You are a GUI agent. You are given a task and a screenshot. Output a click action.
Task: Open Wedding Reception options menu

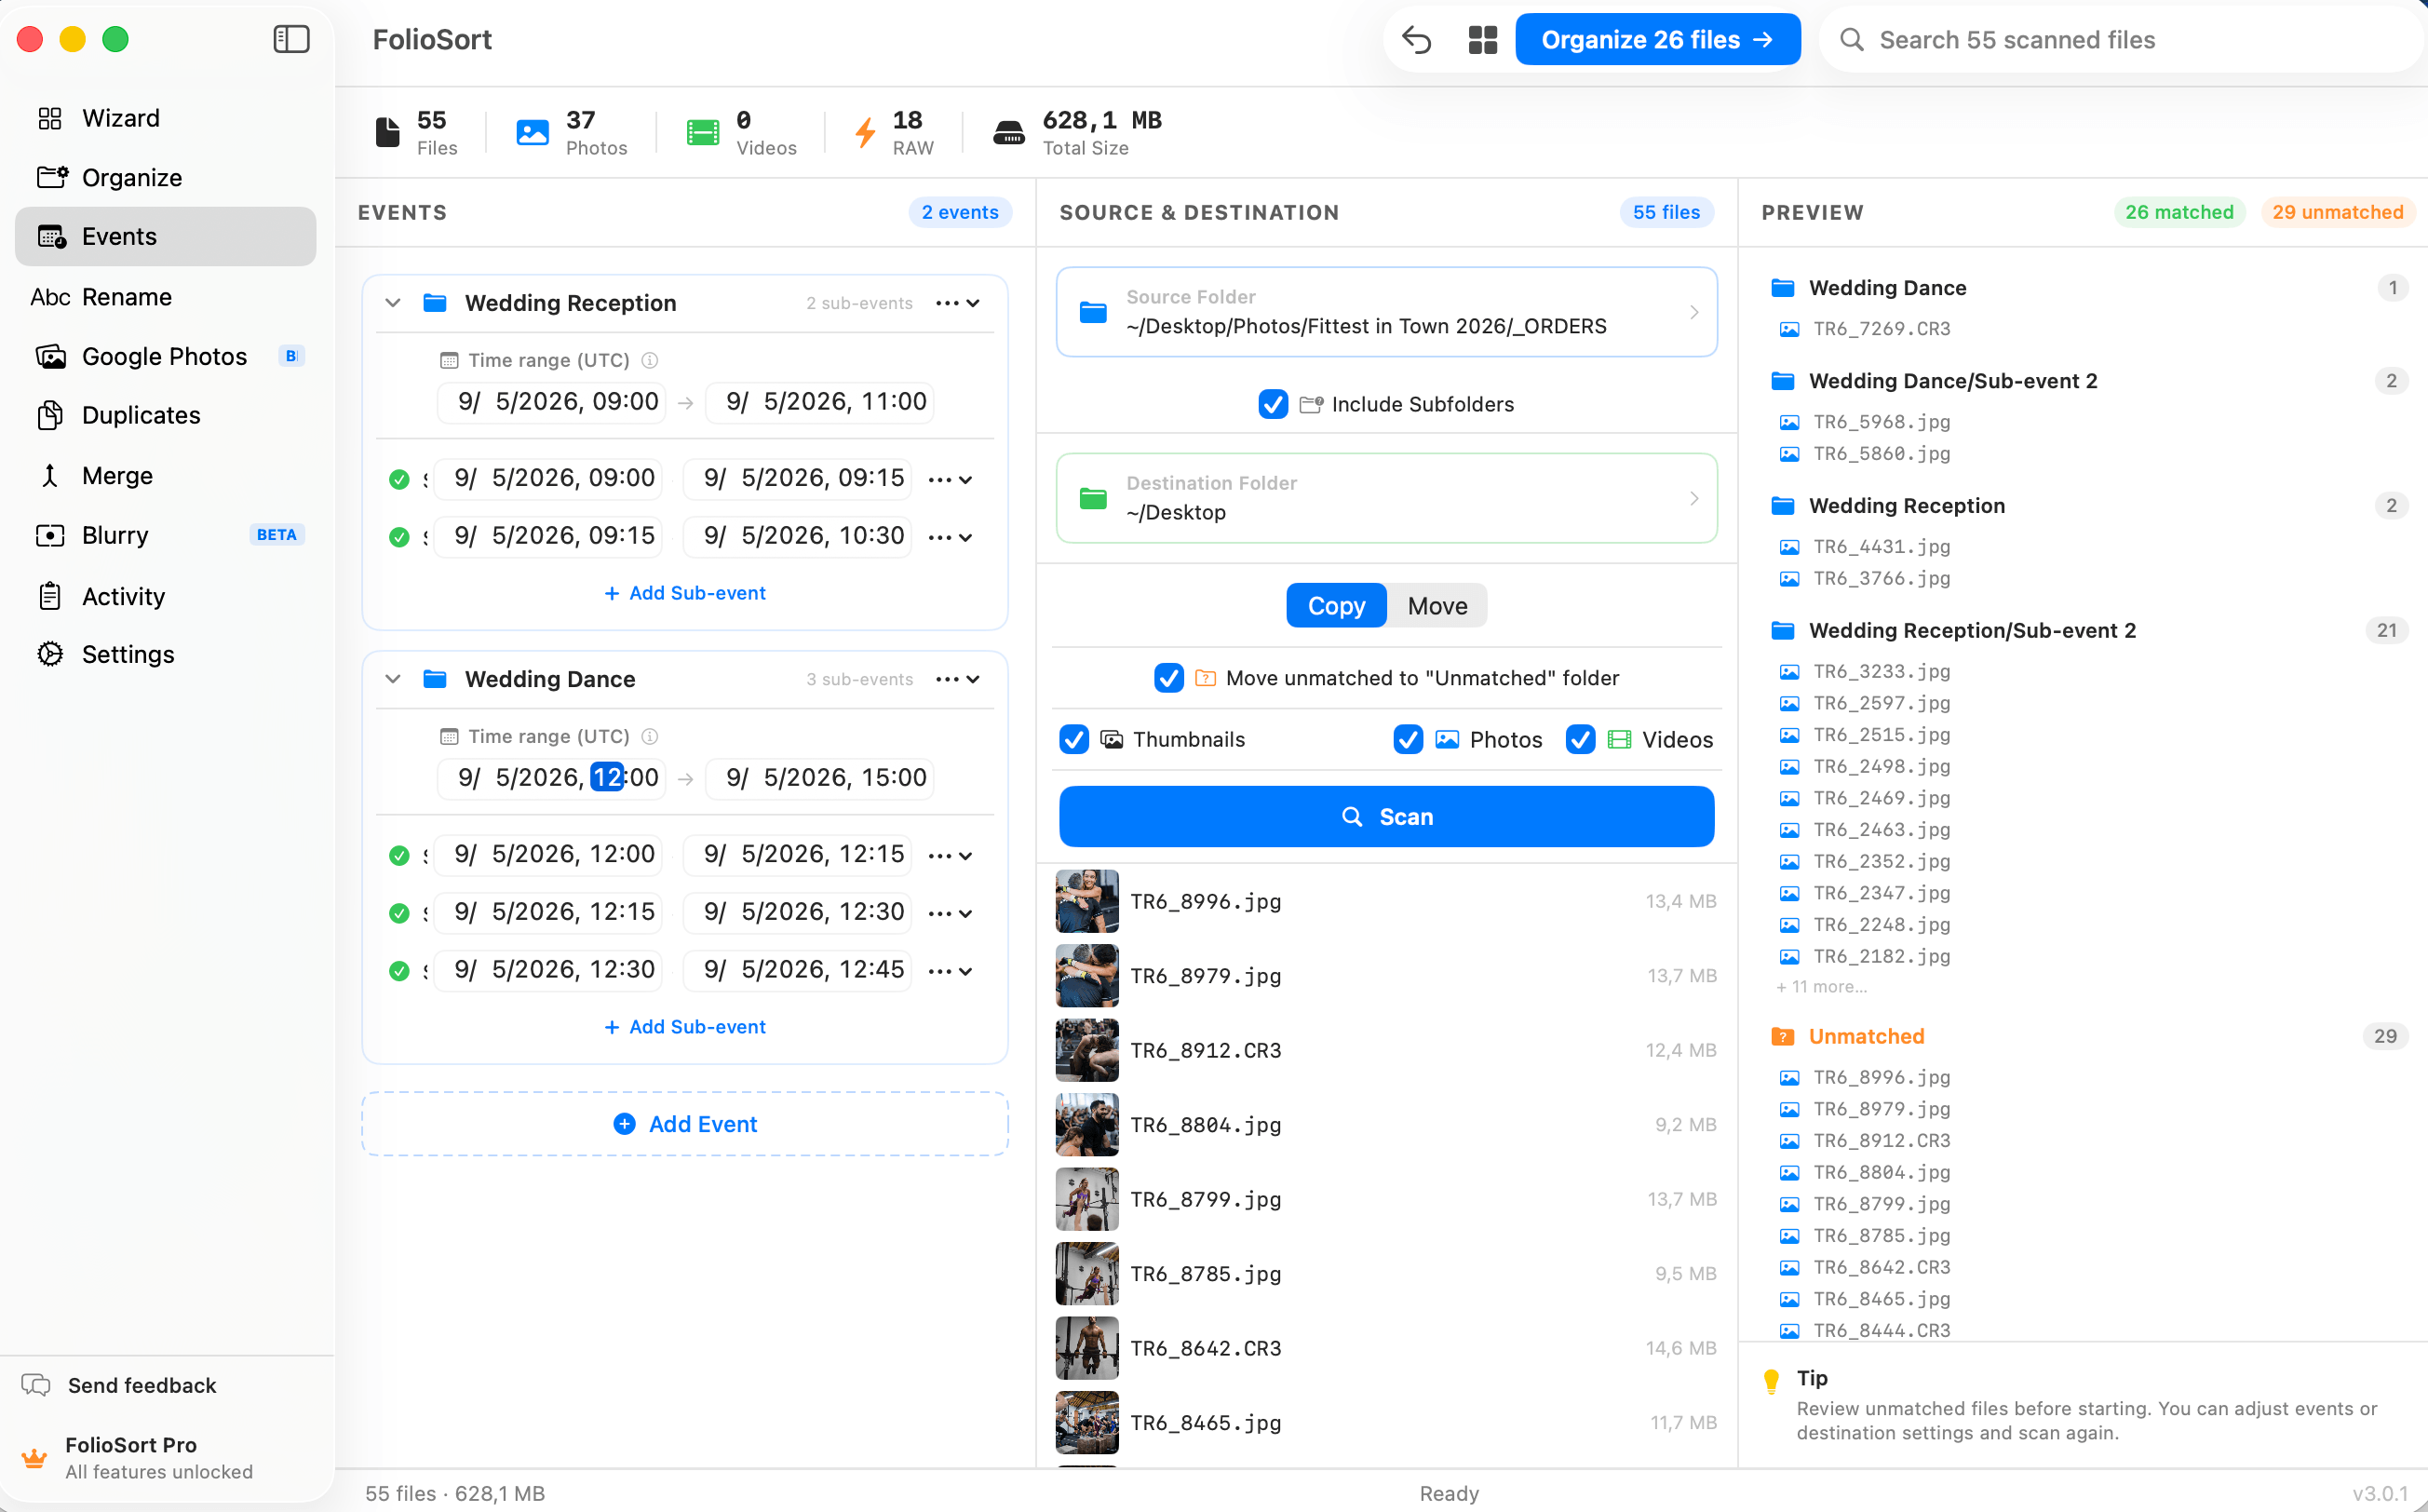957,303
